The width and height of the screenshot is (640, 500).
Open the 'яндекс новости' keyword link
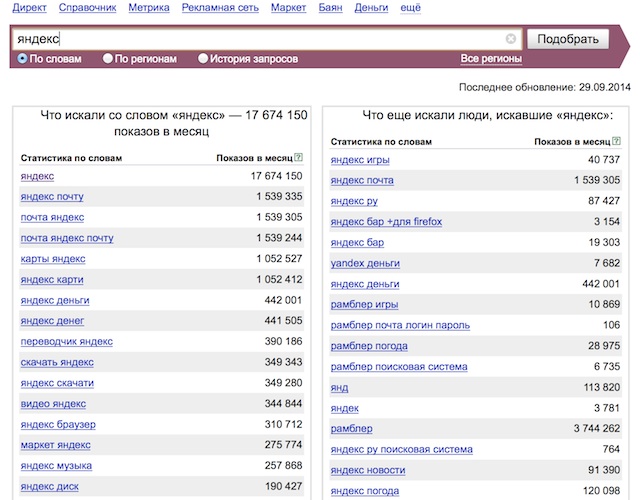[x=368, y=471]
